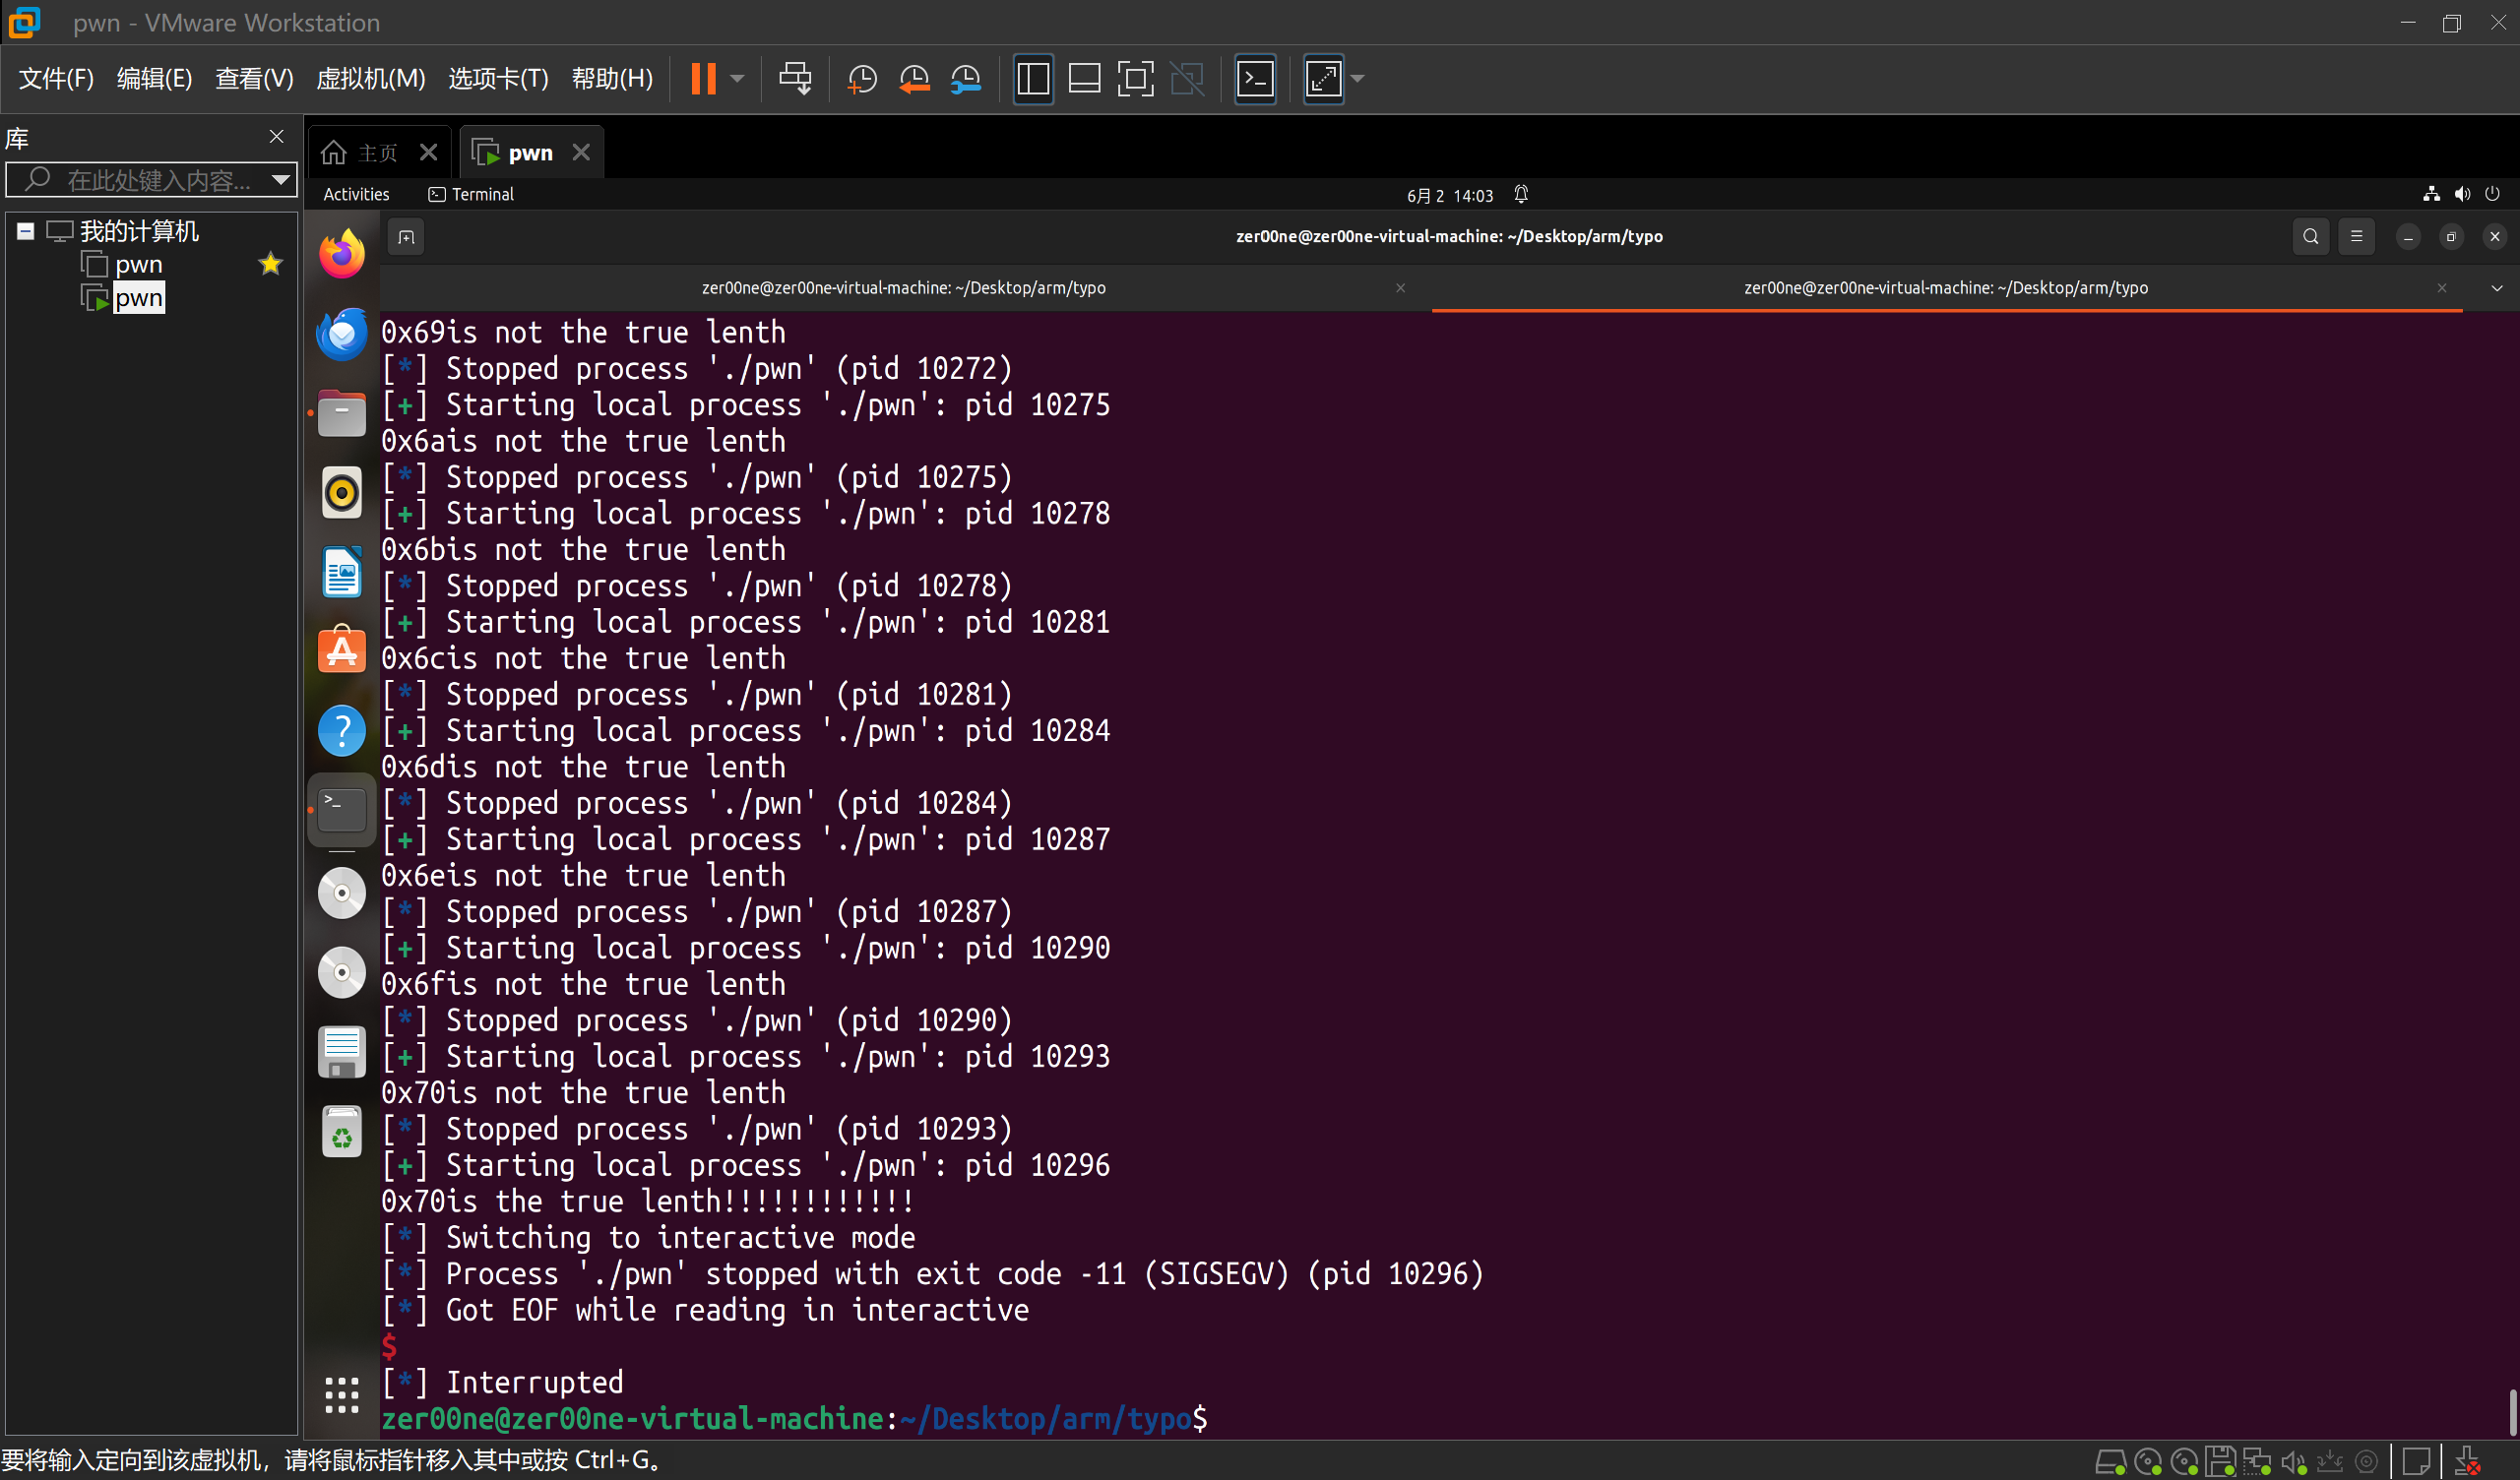The image size is (2520, 1480).
Task: Open the library search dropdown arrow
Action: tap(281, 180)
